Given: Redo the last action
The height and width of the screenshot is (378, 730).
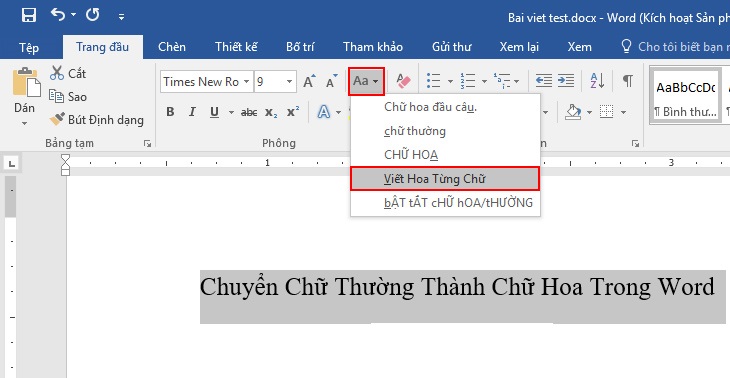Looking at the screenshot, I should coord(93,15).
